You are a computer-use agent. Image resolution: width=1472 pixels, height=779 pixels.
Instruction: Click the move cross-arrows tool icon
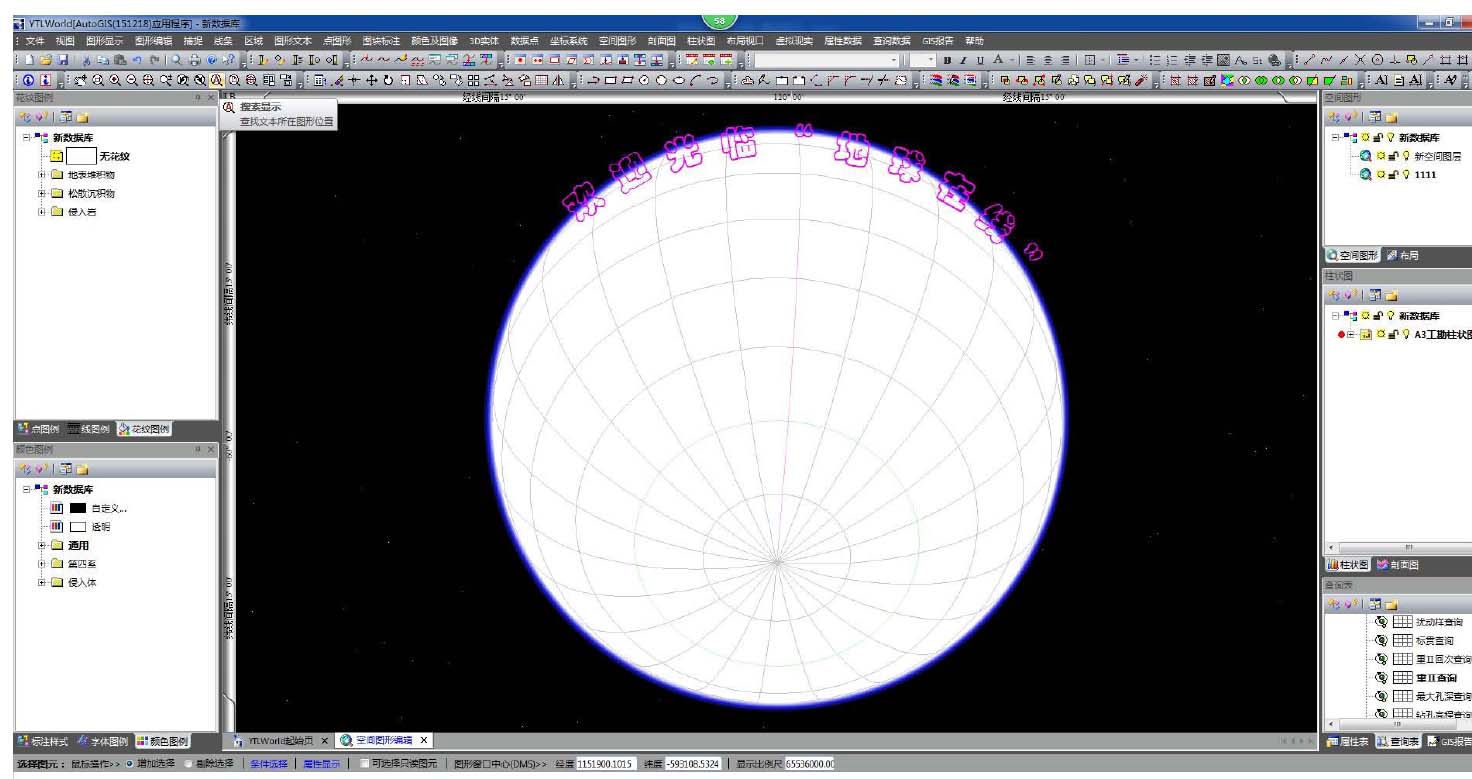[371, 80]
